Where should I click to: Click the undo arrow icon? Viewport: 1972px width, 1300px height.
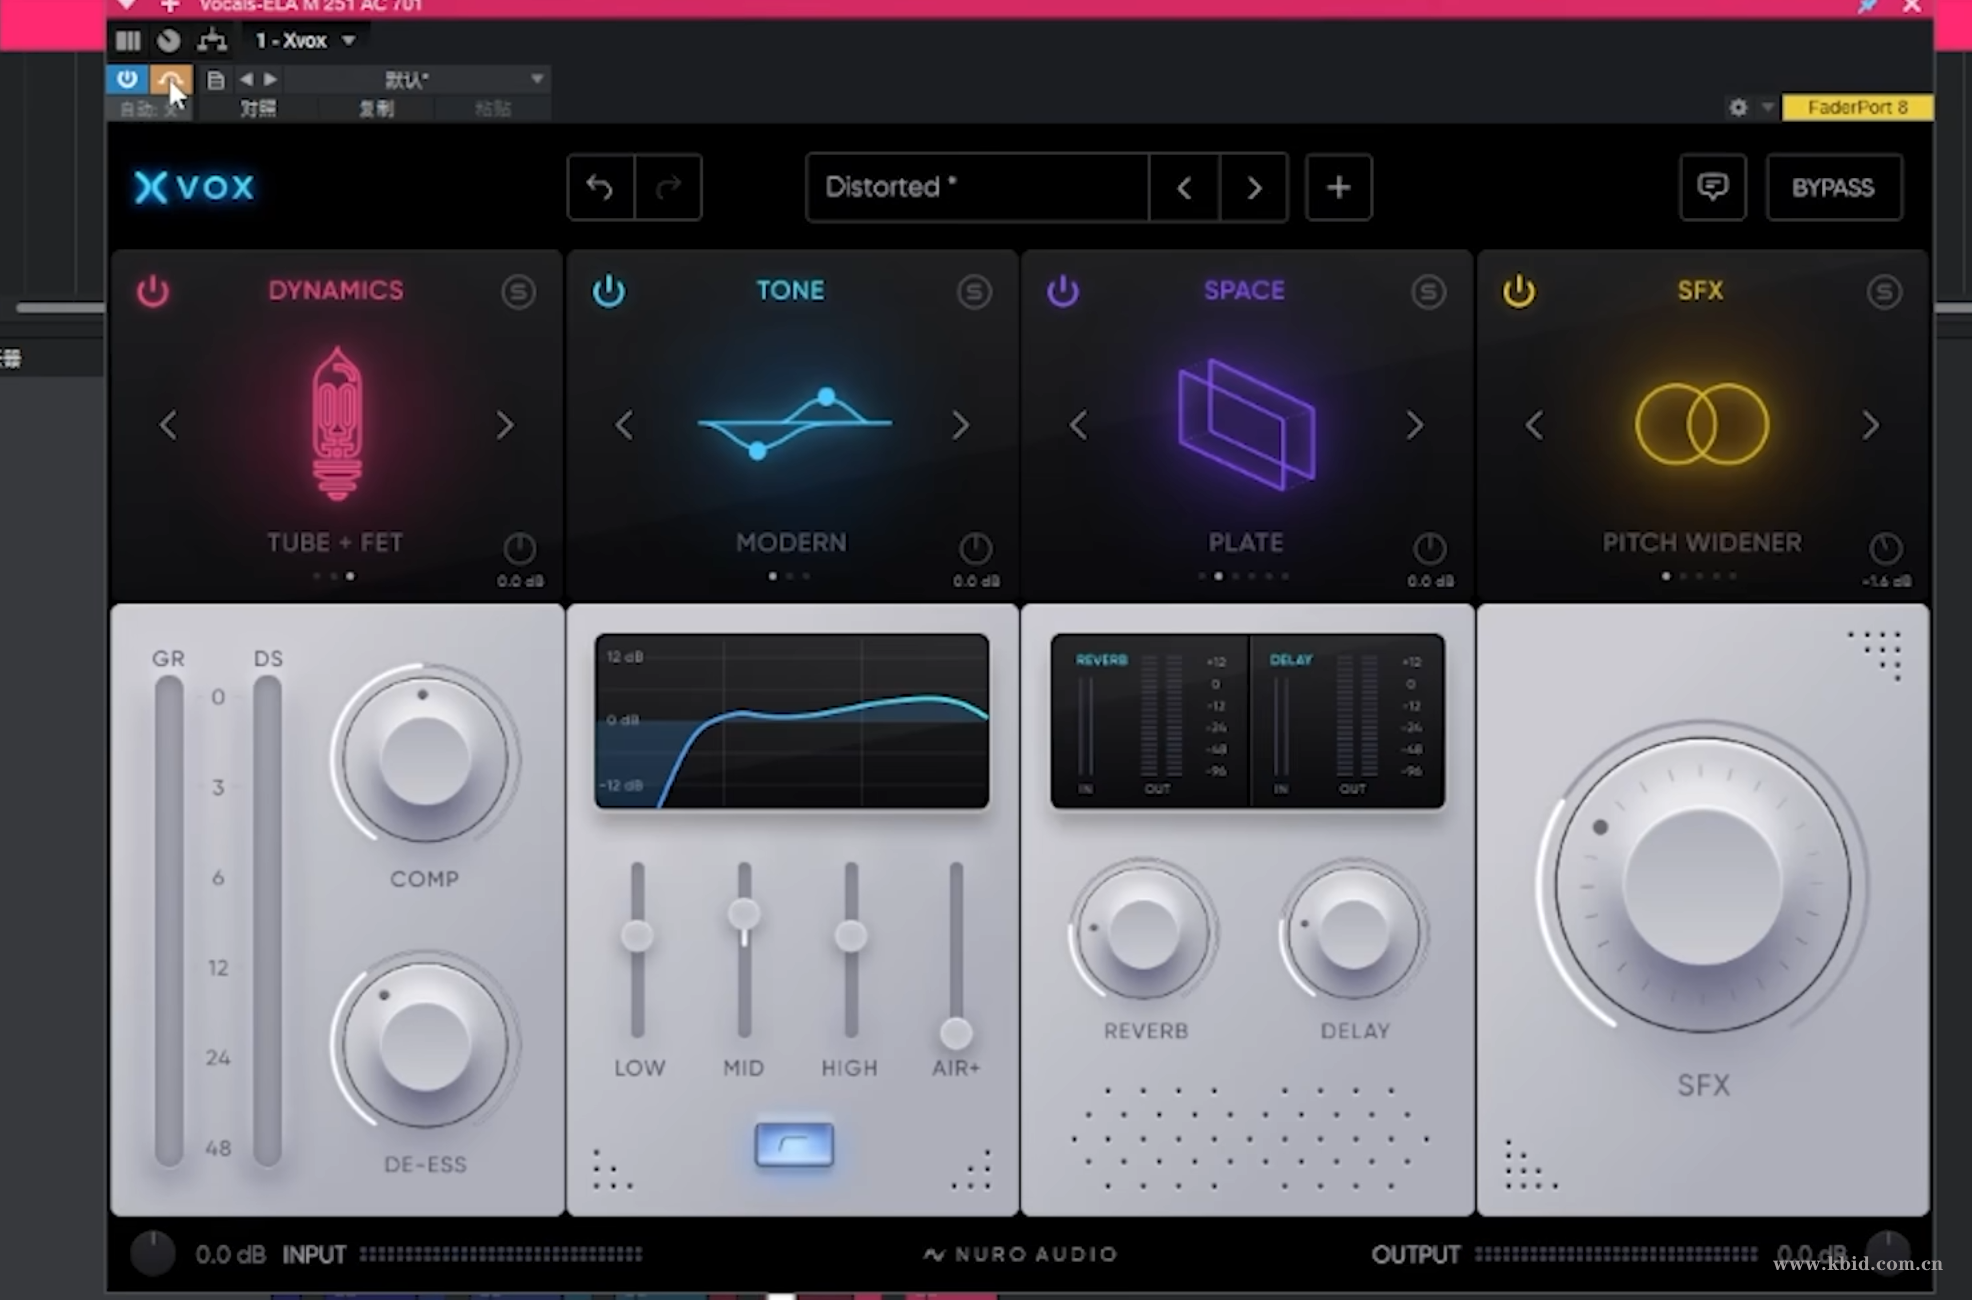tap(601, 186)
